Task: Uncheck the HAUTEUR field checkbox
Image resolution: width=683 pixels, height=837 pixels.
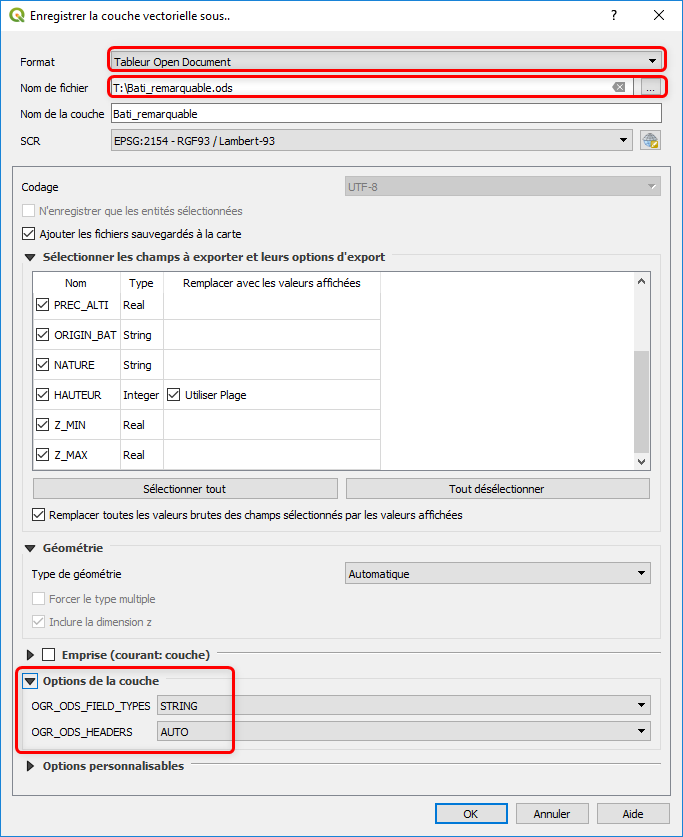Action: point(42,395)
